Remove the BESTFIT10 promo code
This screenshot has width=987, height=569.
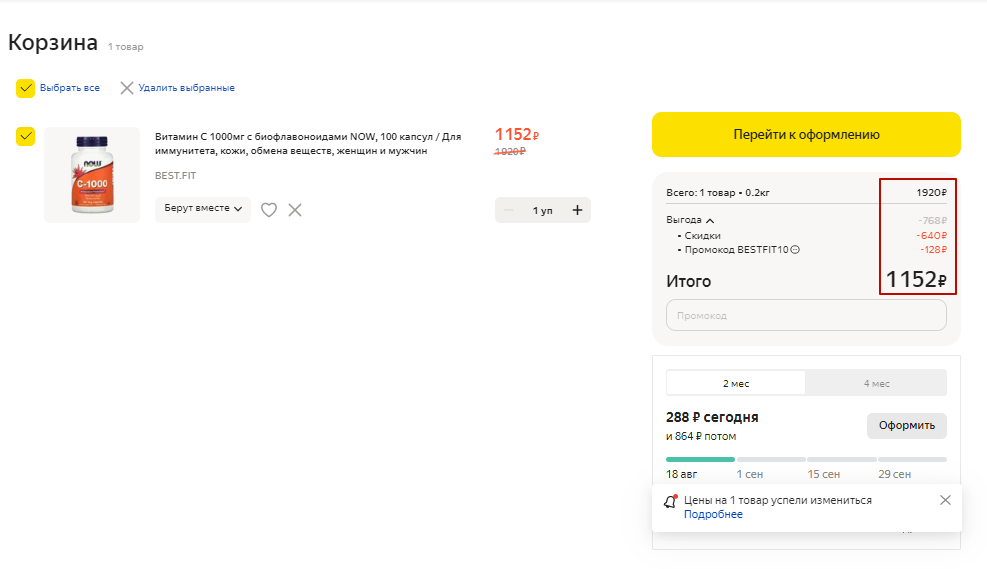click(x=795, y=250)
